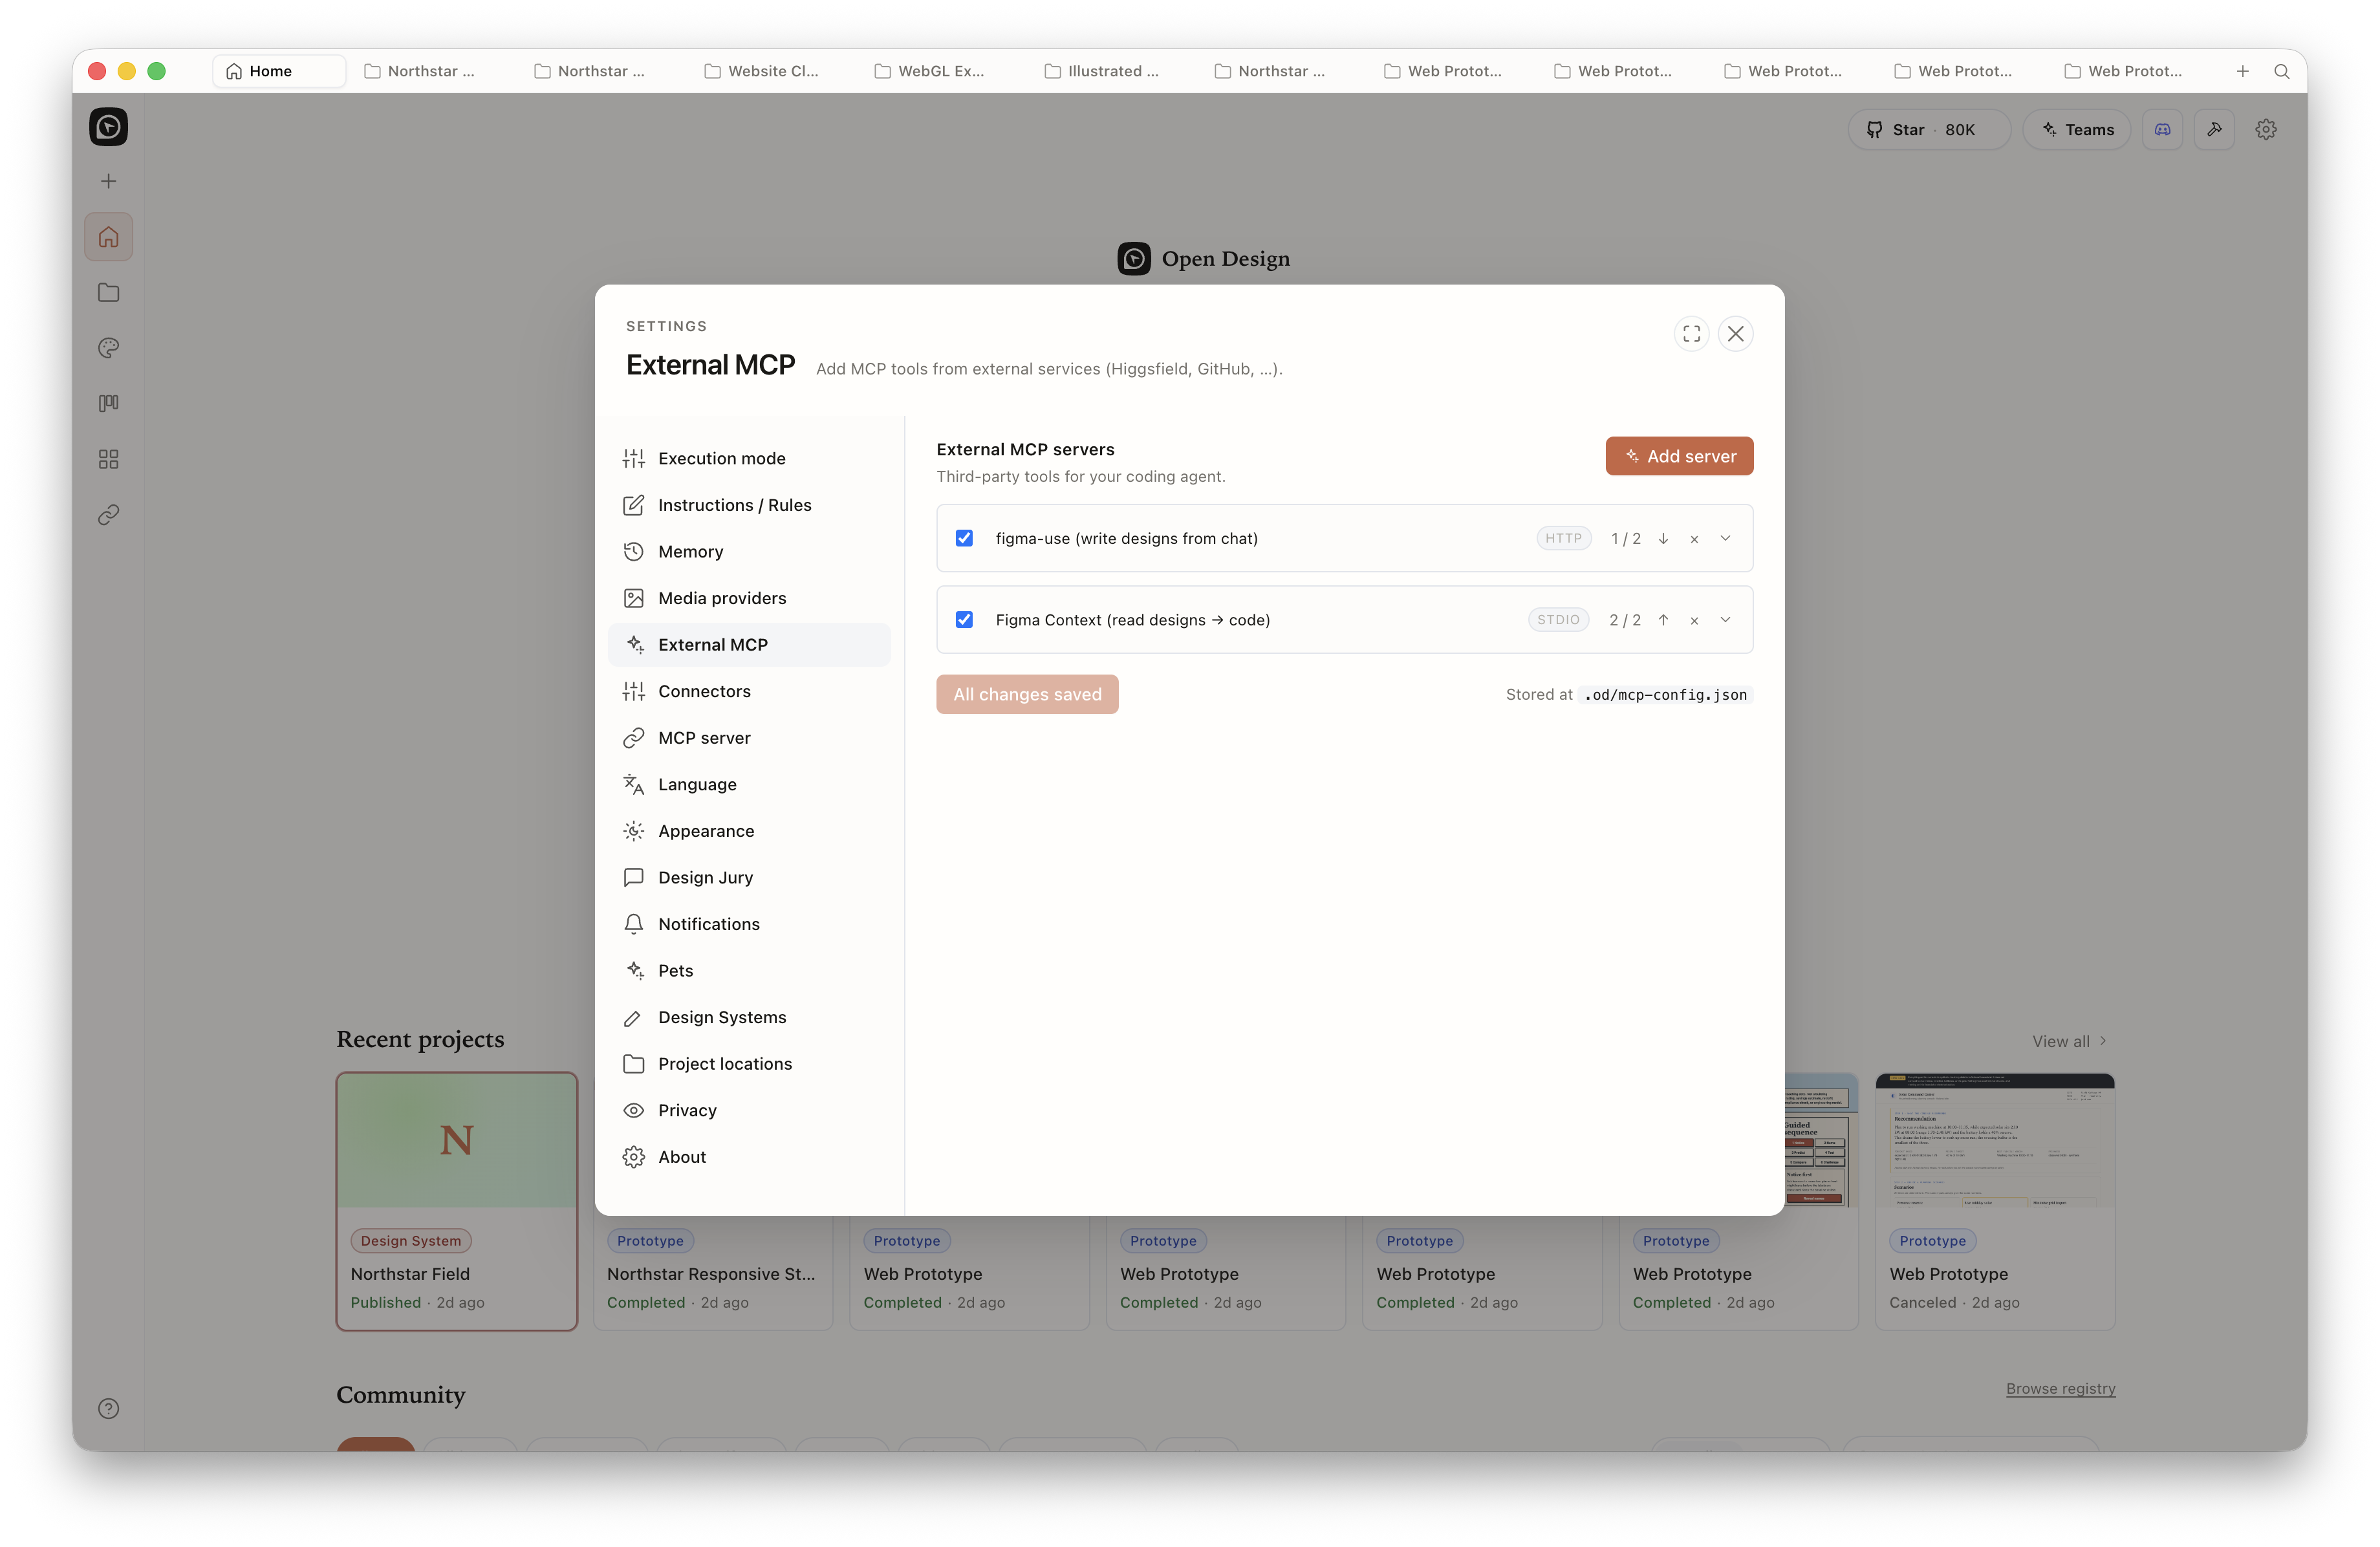This screenshot has width=2380, height=1547.
Task: Close the settings dialog
Action: pos(1735,334)
